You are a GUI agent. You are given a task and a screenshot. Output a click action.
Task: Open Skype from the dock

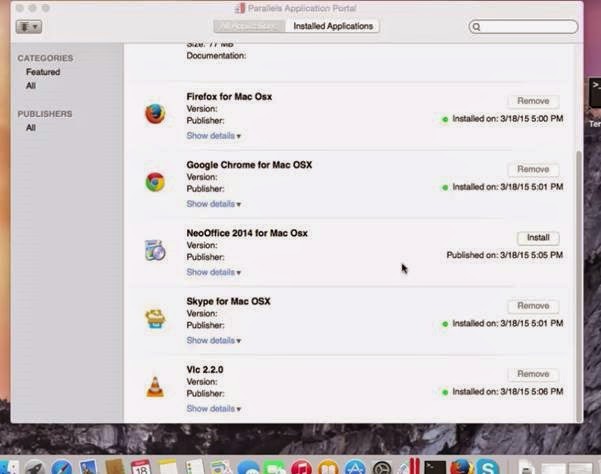[488, 467]
